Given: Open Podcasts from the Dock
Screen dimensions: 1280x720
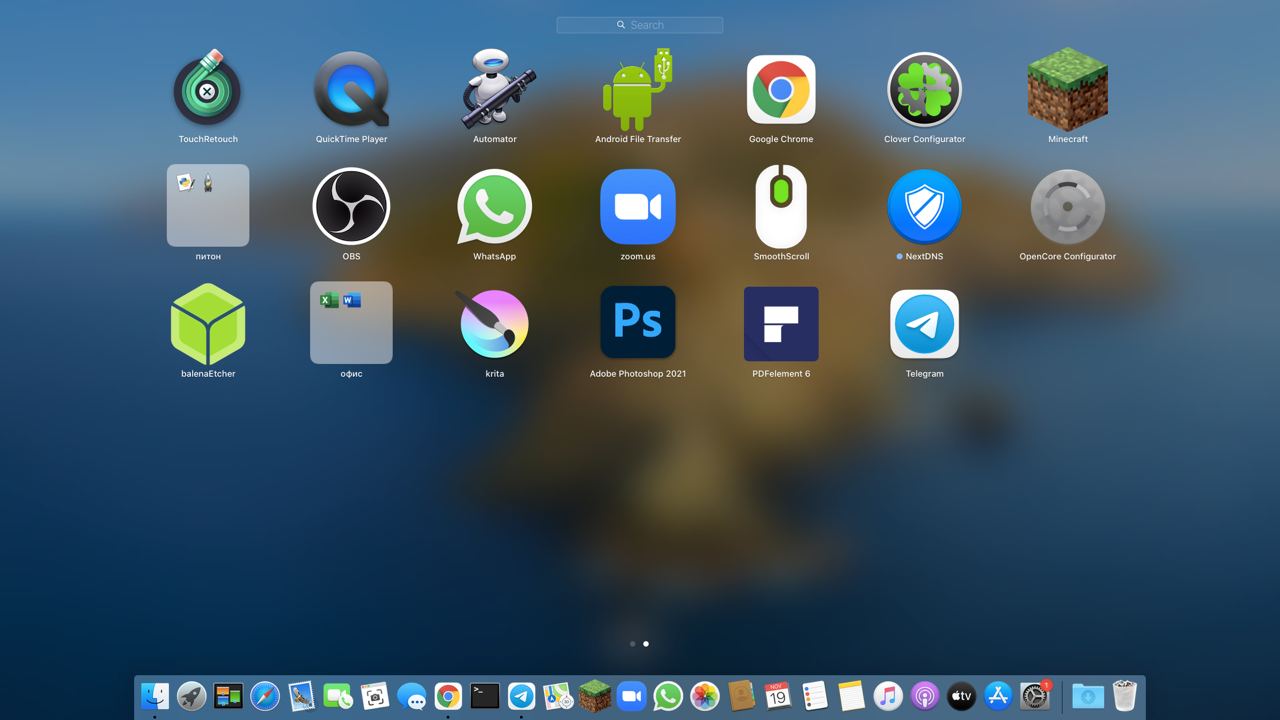Looking at the screenshot, I should tap(925, 696).
